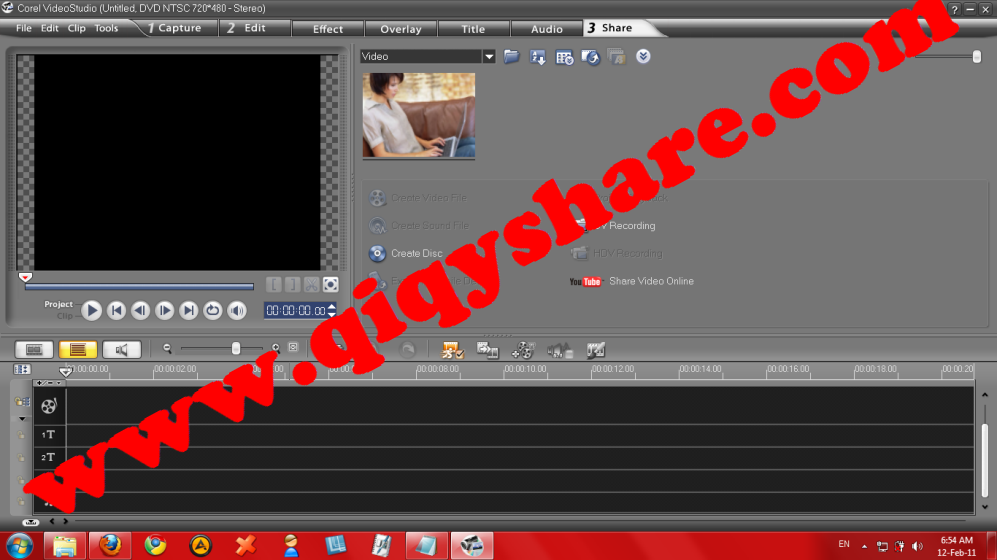Zoom out the timeline
This screenshot has width=997, height=560.
pyautogui.click(x=167, y=348)
